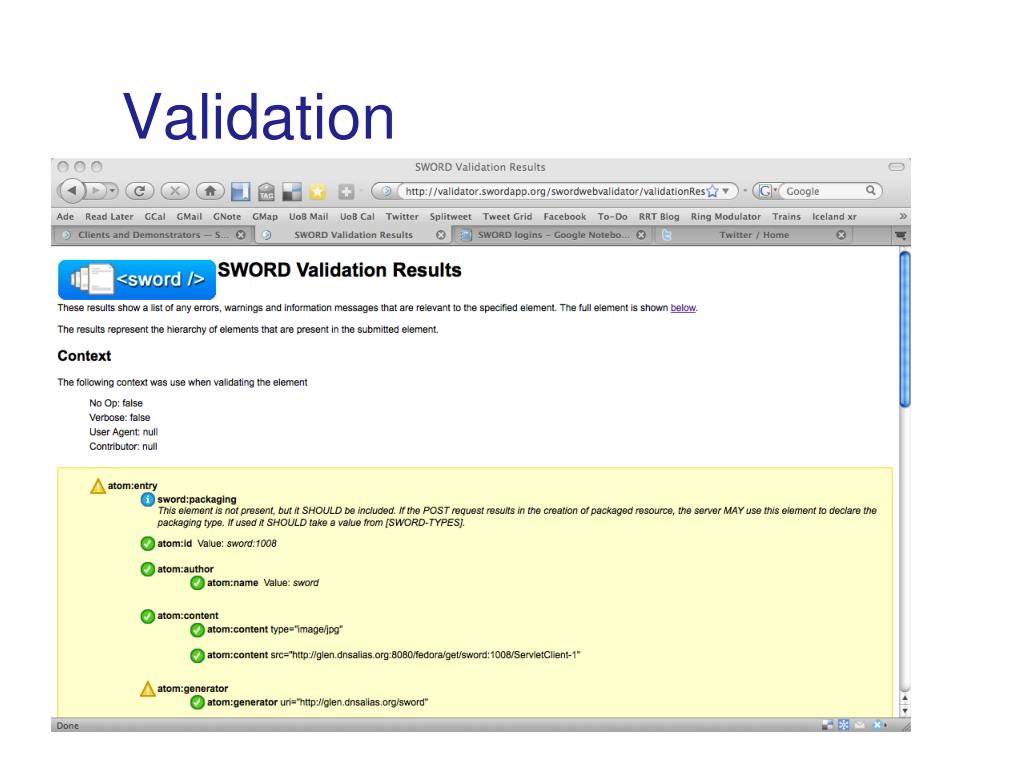Click the green check beside atom:content type image/jpg
The height and width of the screenshot is (768, 1024).
pos(197,630)
